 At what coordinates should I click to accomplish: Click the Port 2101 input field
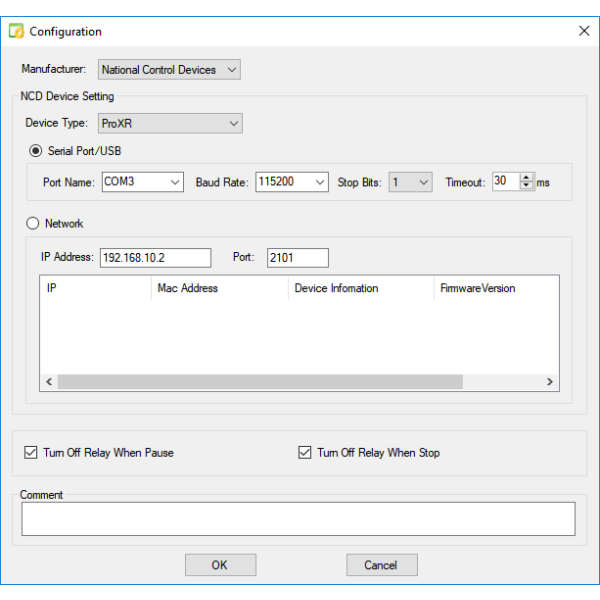298,258
